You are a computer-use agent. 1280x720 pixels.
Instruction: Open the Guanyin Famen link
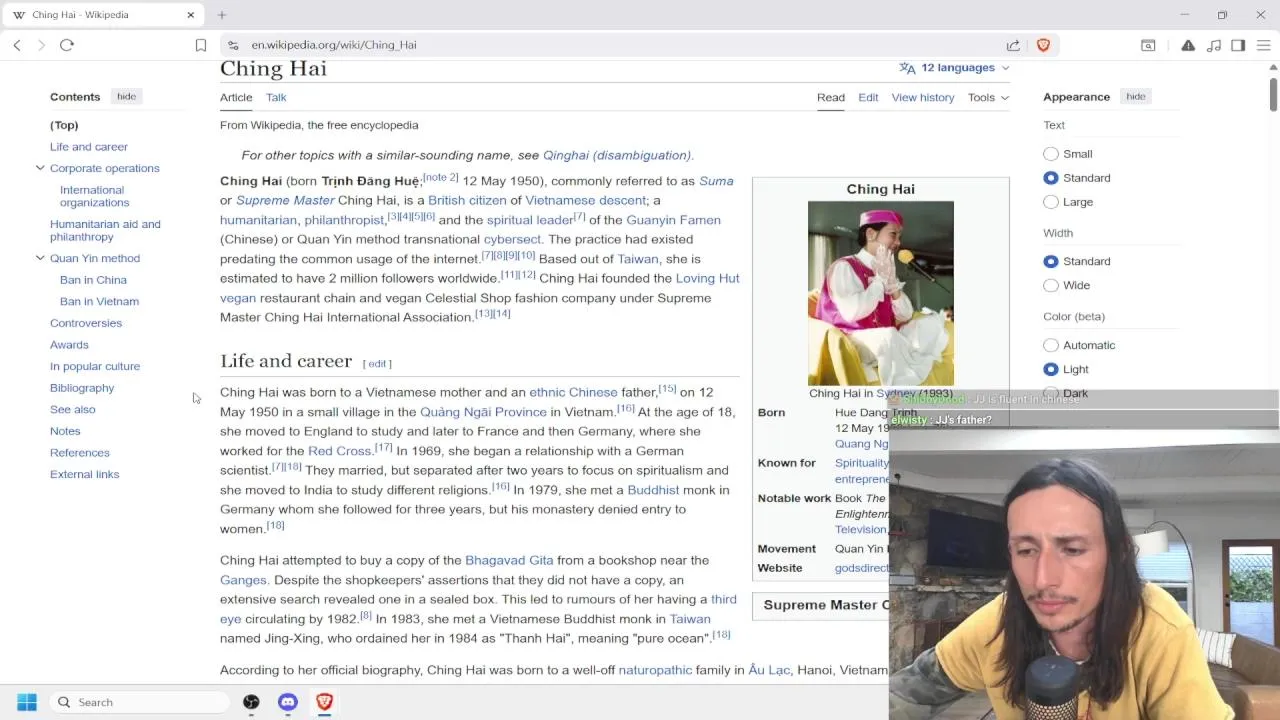click(x=673, y=220)
